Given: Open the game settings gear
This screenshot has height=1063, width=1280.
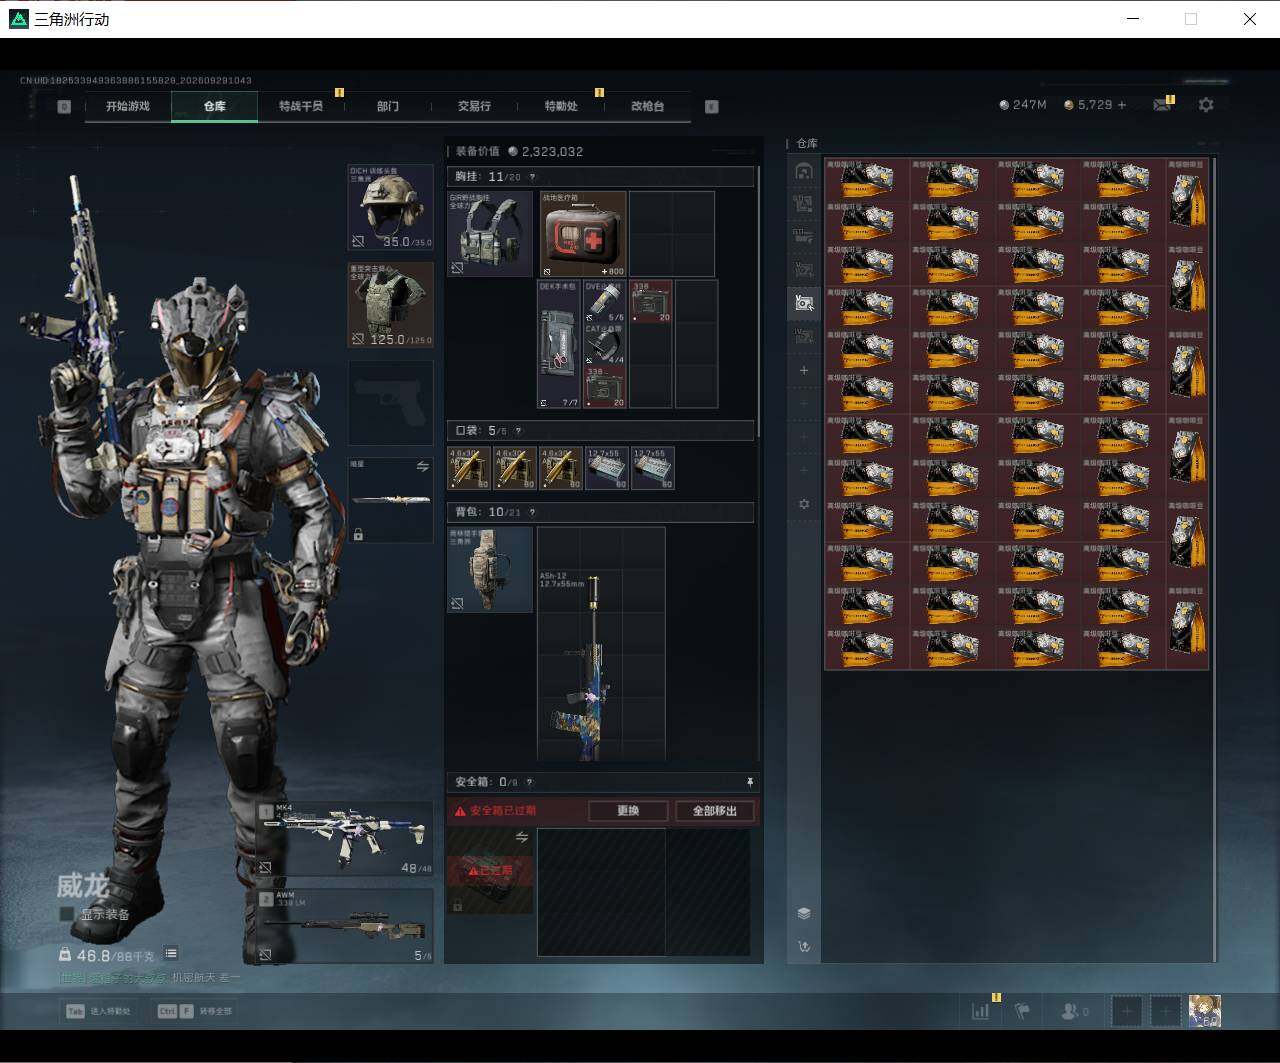Looking at the screenshot, I should (1206, 105).
